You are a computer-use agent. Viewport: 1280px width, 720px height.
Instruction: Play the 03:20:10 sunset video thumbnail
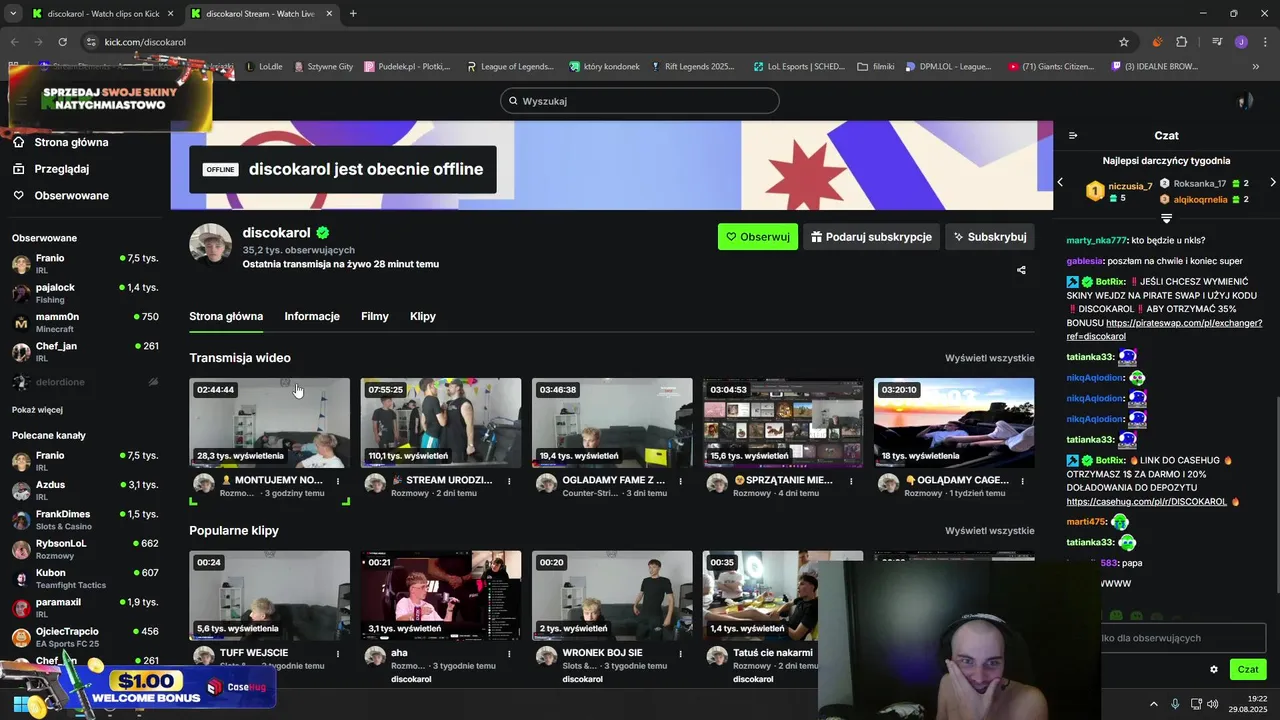tap(954, 423)
